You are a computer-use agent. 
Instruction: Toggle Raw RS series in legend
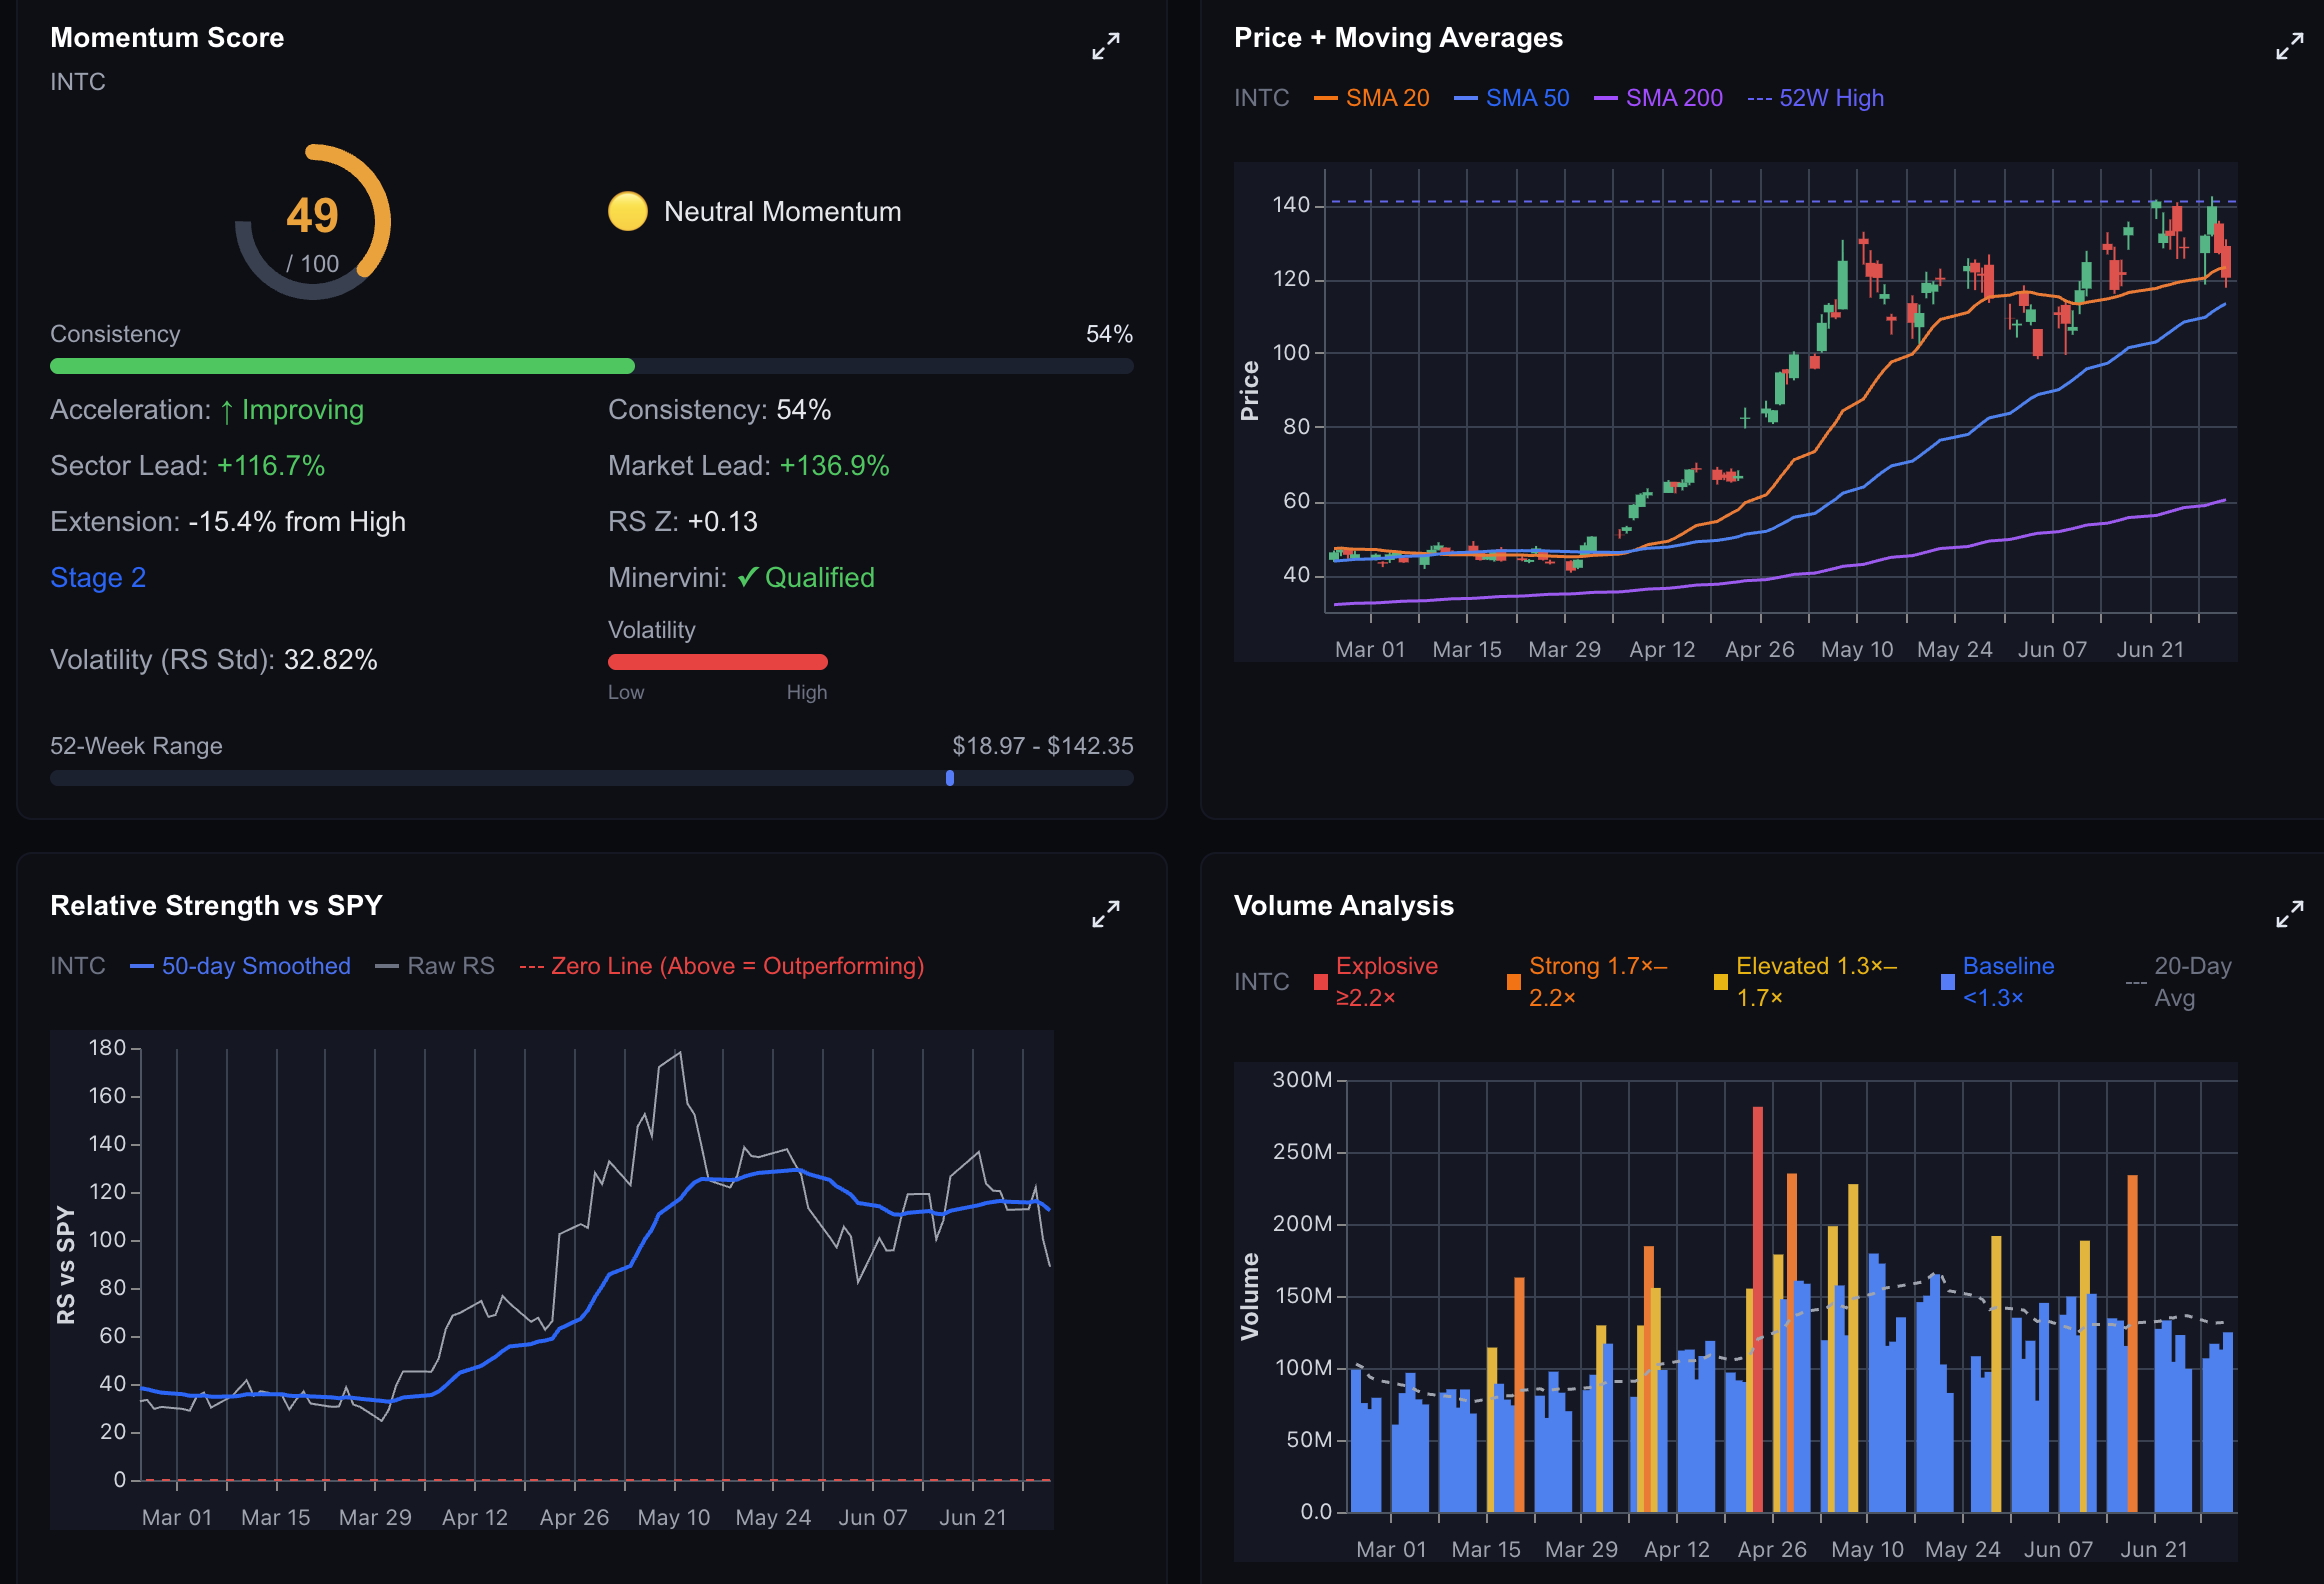click(435, 966)
